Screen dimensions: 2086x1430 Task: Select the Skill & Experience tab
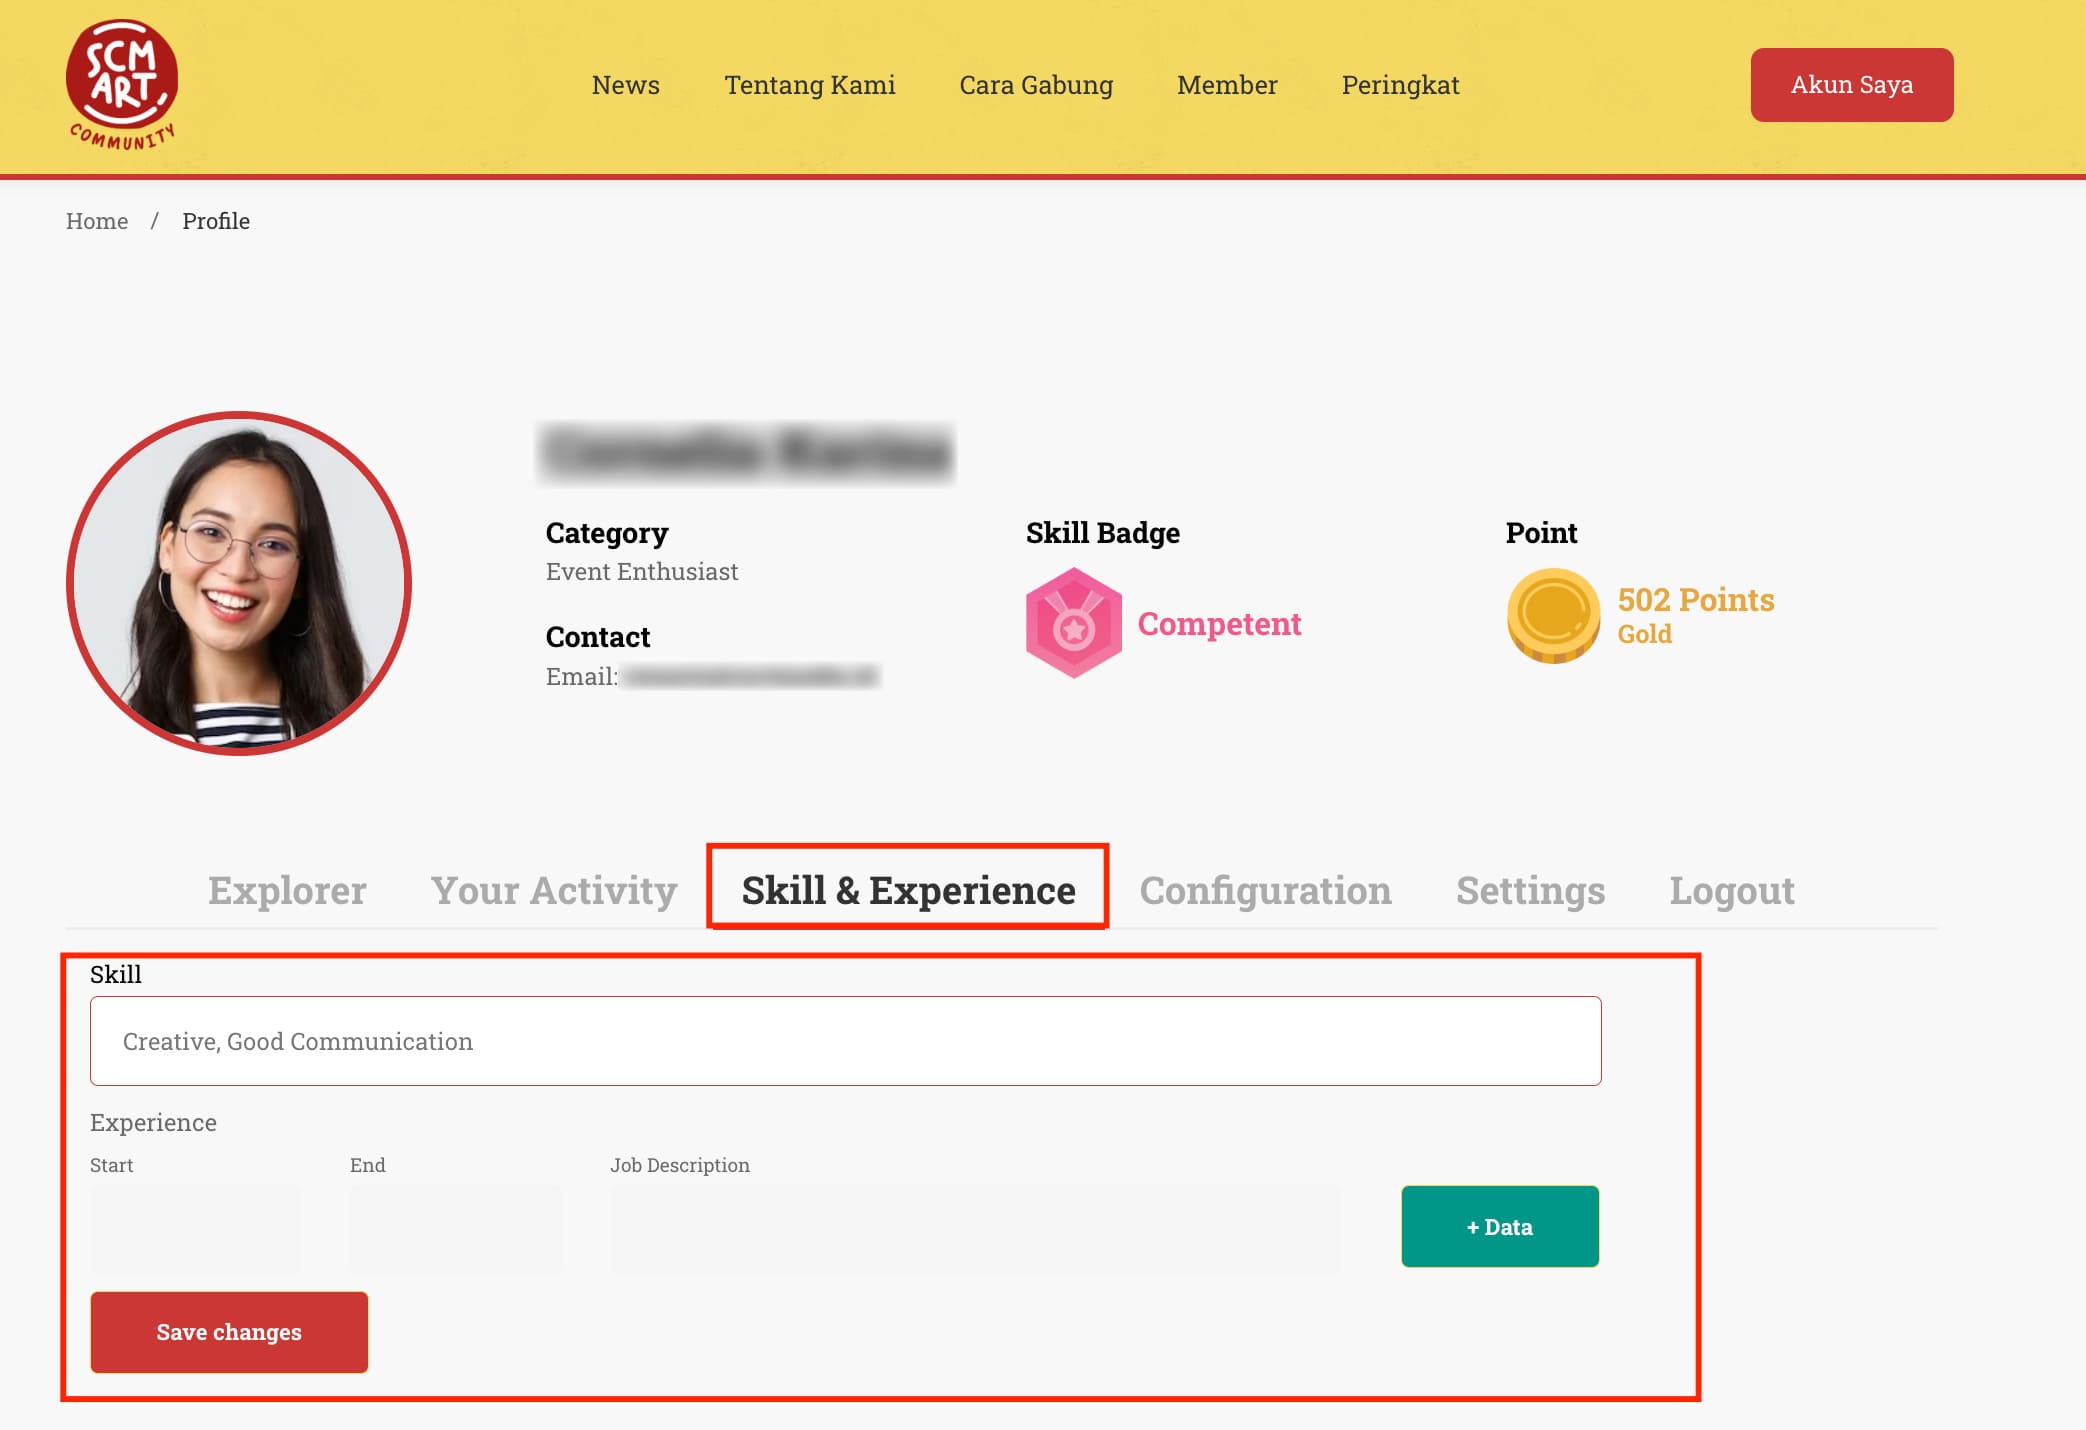click(908, 890)
